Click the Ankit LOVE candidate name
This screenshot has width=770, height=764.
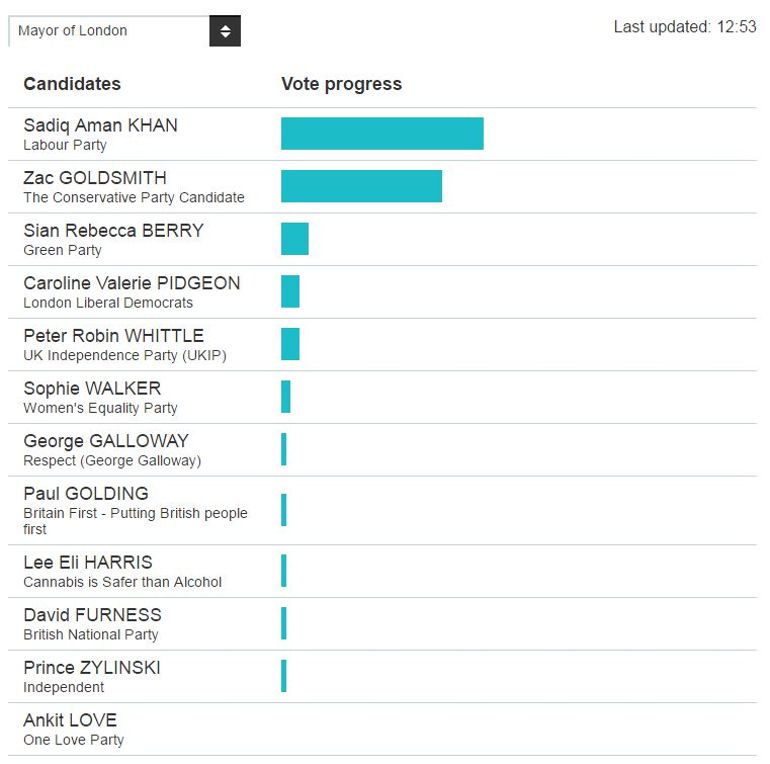[70, 720]
